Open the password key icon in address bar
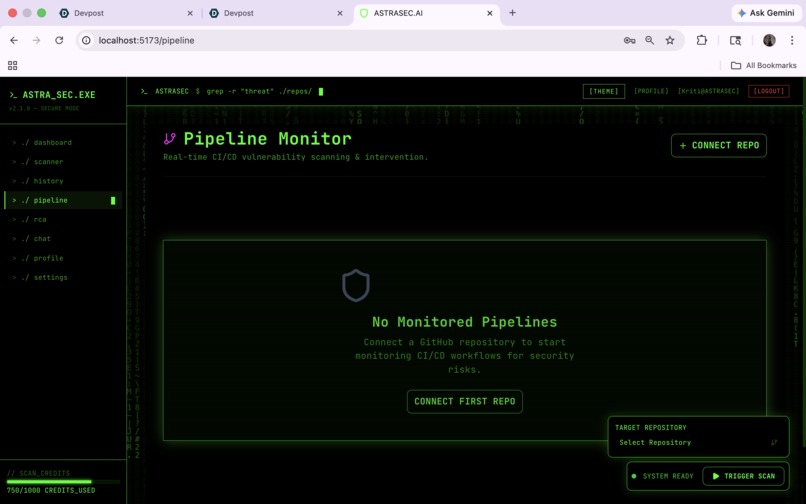This screenshot has width=806, height=504. click(629, 40)
